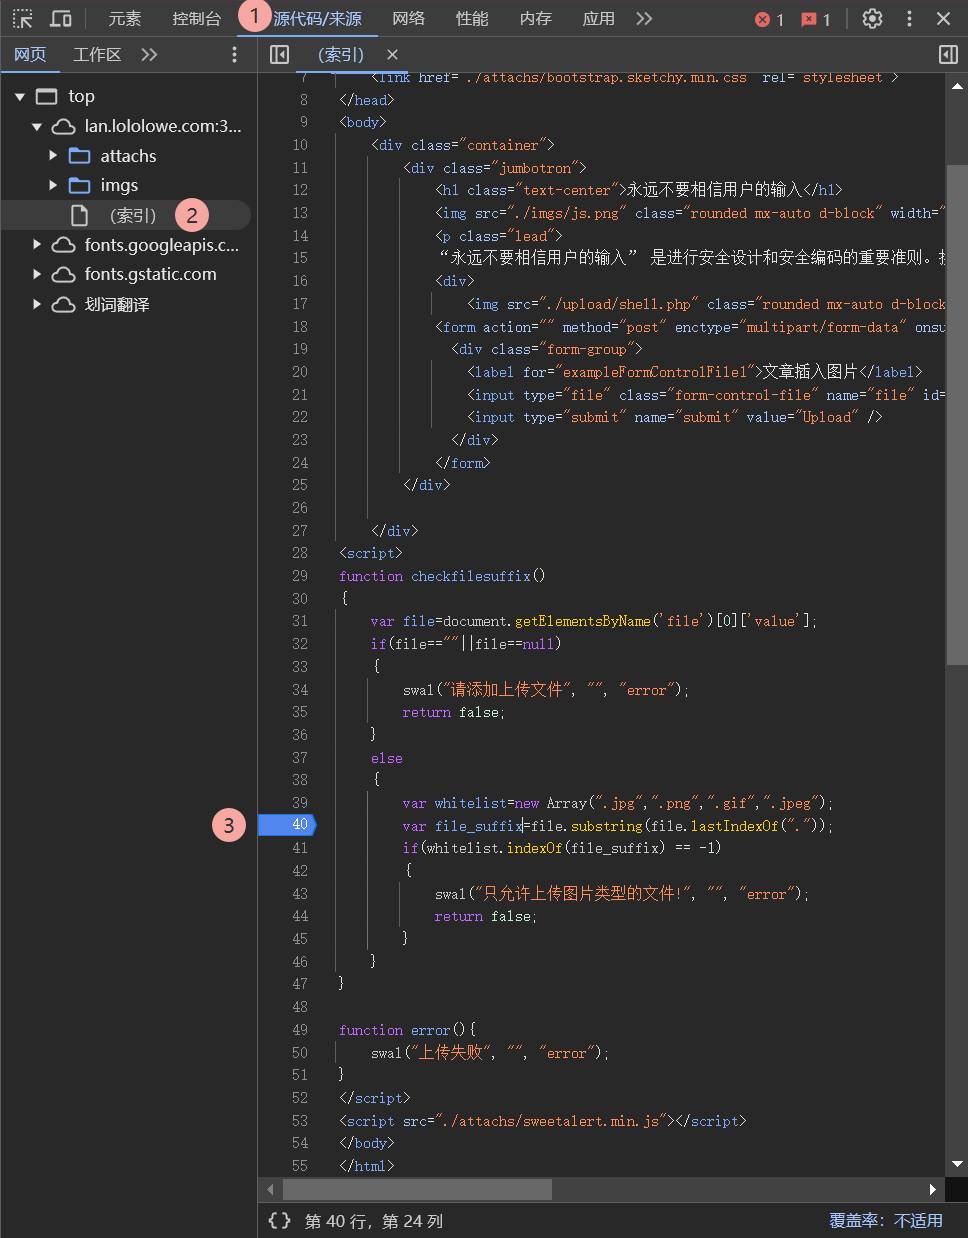Image resolution: width=968 pixels, height=1238 pixels.
Task: Open the navigator pane three-dot menu
Action: pyautogui.click(x=234, y=55)
